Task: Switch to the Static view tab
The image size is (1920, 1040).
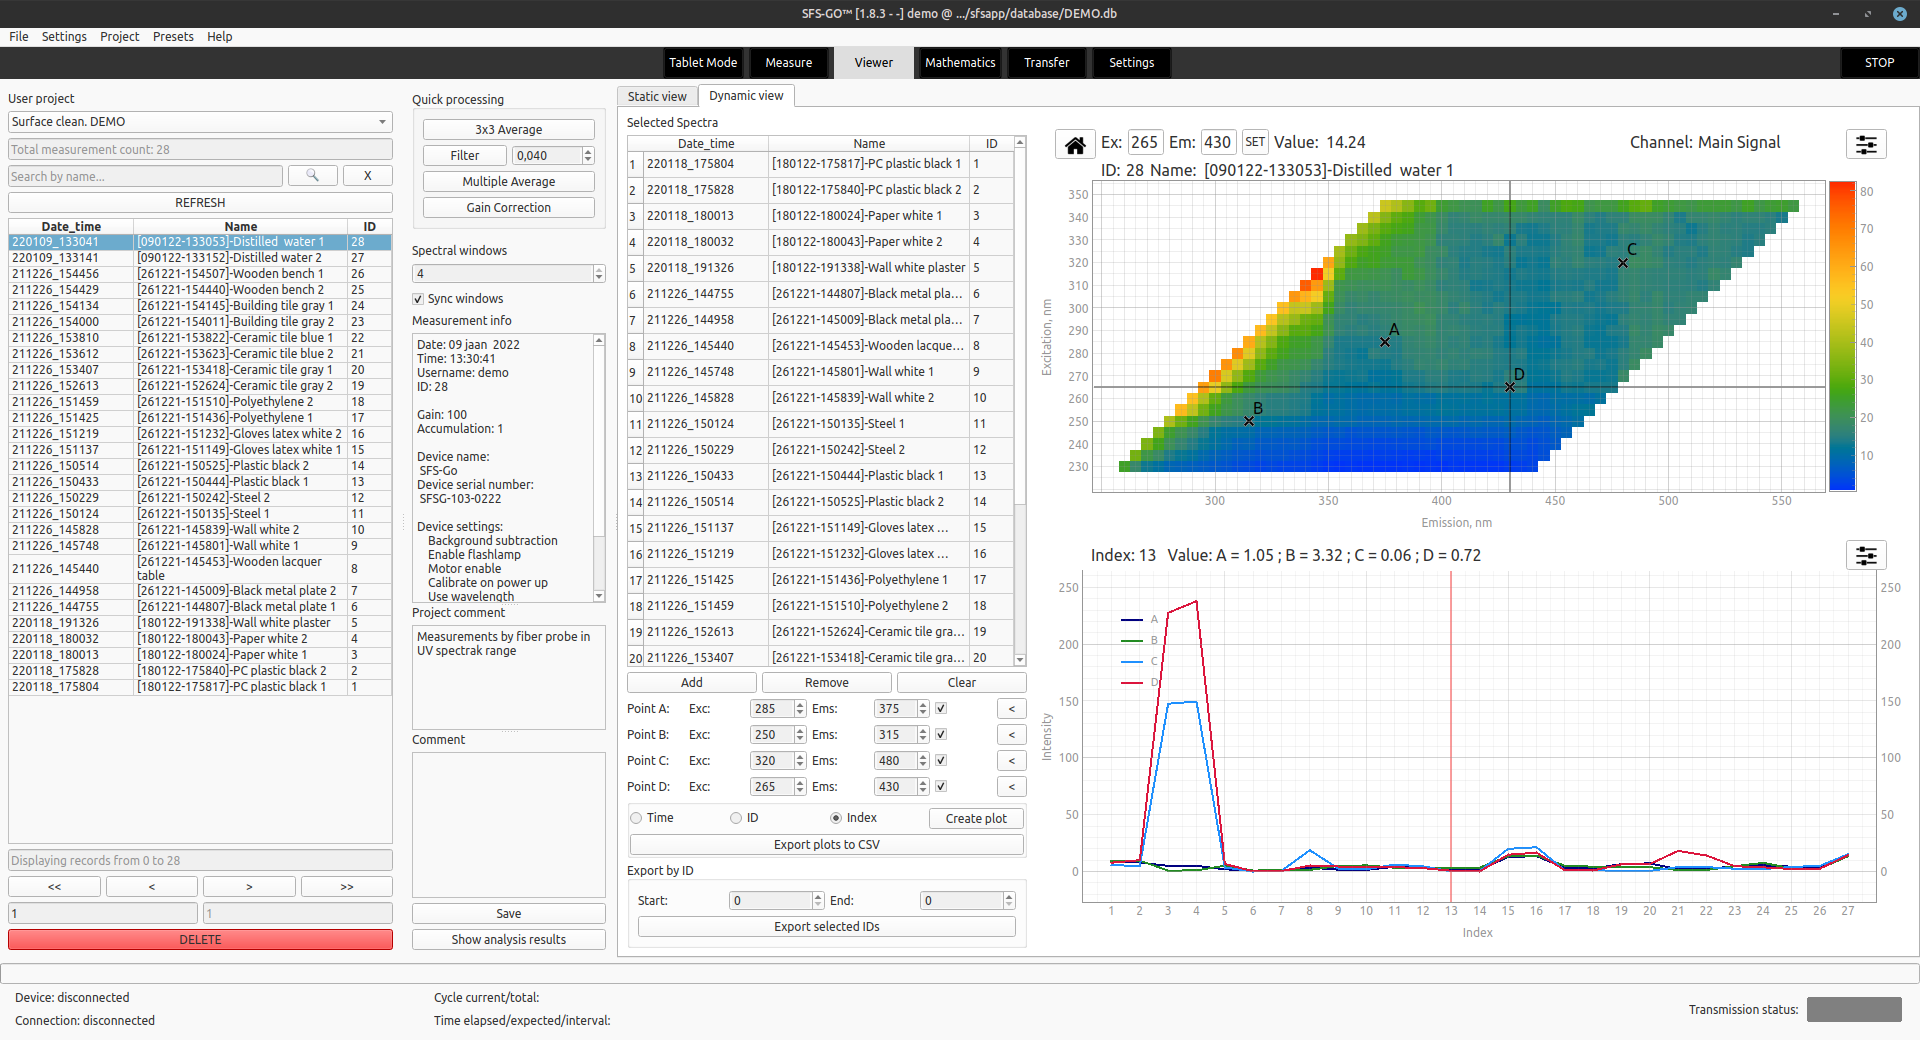Action: [657, 96]
